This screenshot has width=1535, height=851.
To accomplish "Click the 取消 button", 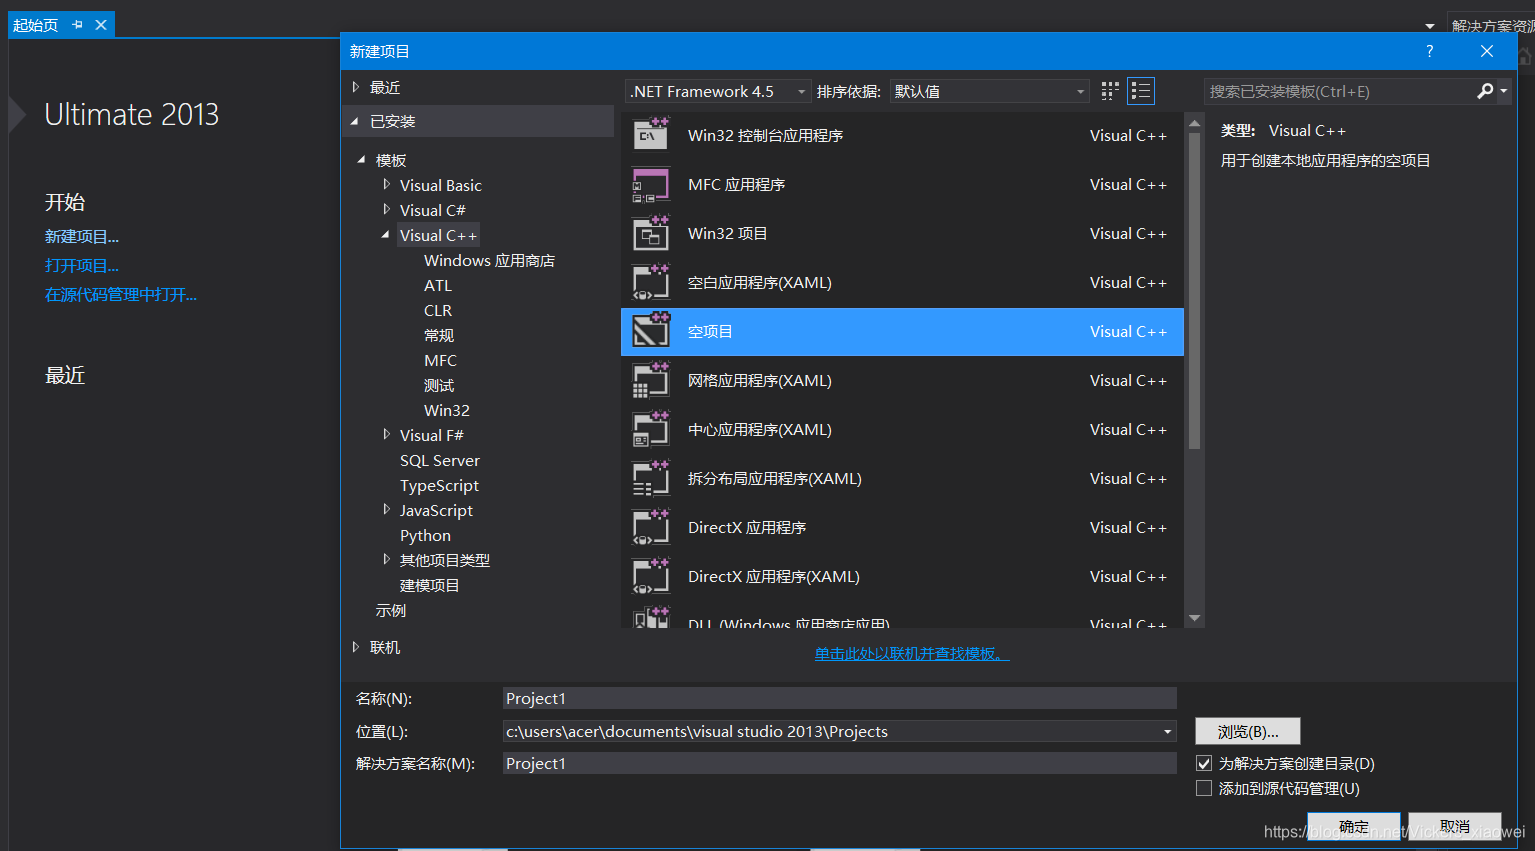I will coord(1455,827).
